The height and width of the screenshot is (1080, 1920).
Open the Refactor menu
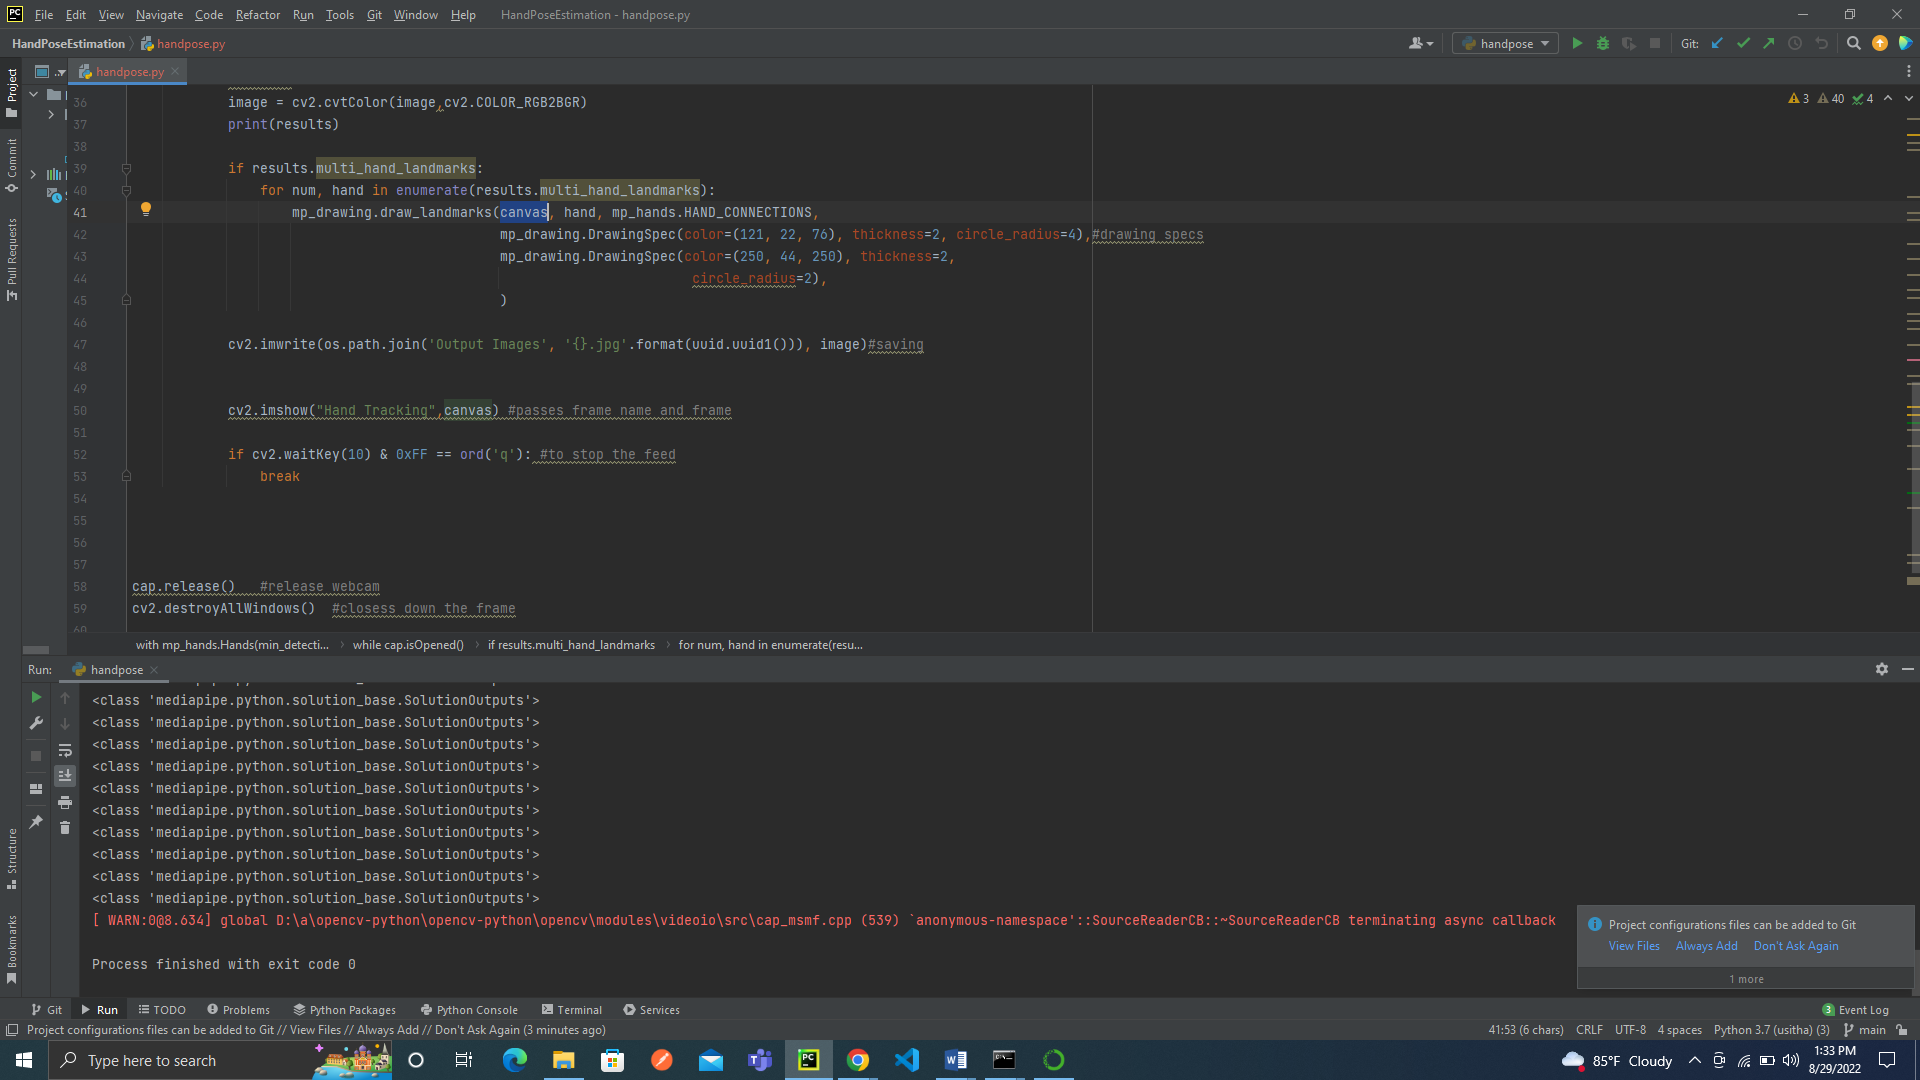tap(257, 14)
